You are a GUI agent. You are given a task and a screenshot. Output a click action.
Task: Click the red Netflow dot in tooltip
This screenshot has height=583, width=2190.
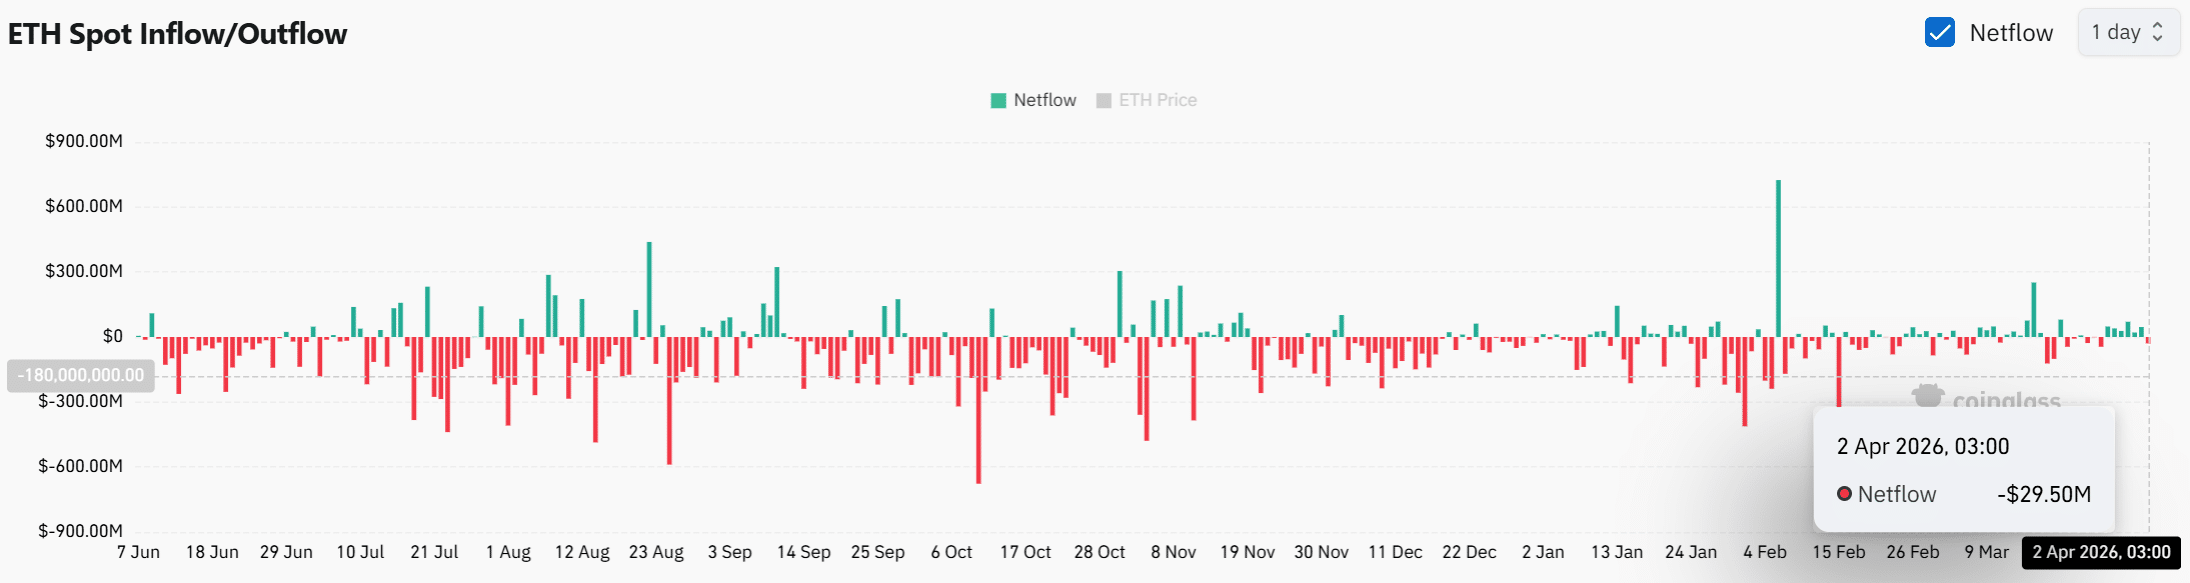1844,494
